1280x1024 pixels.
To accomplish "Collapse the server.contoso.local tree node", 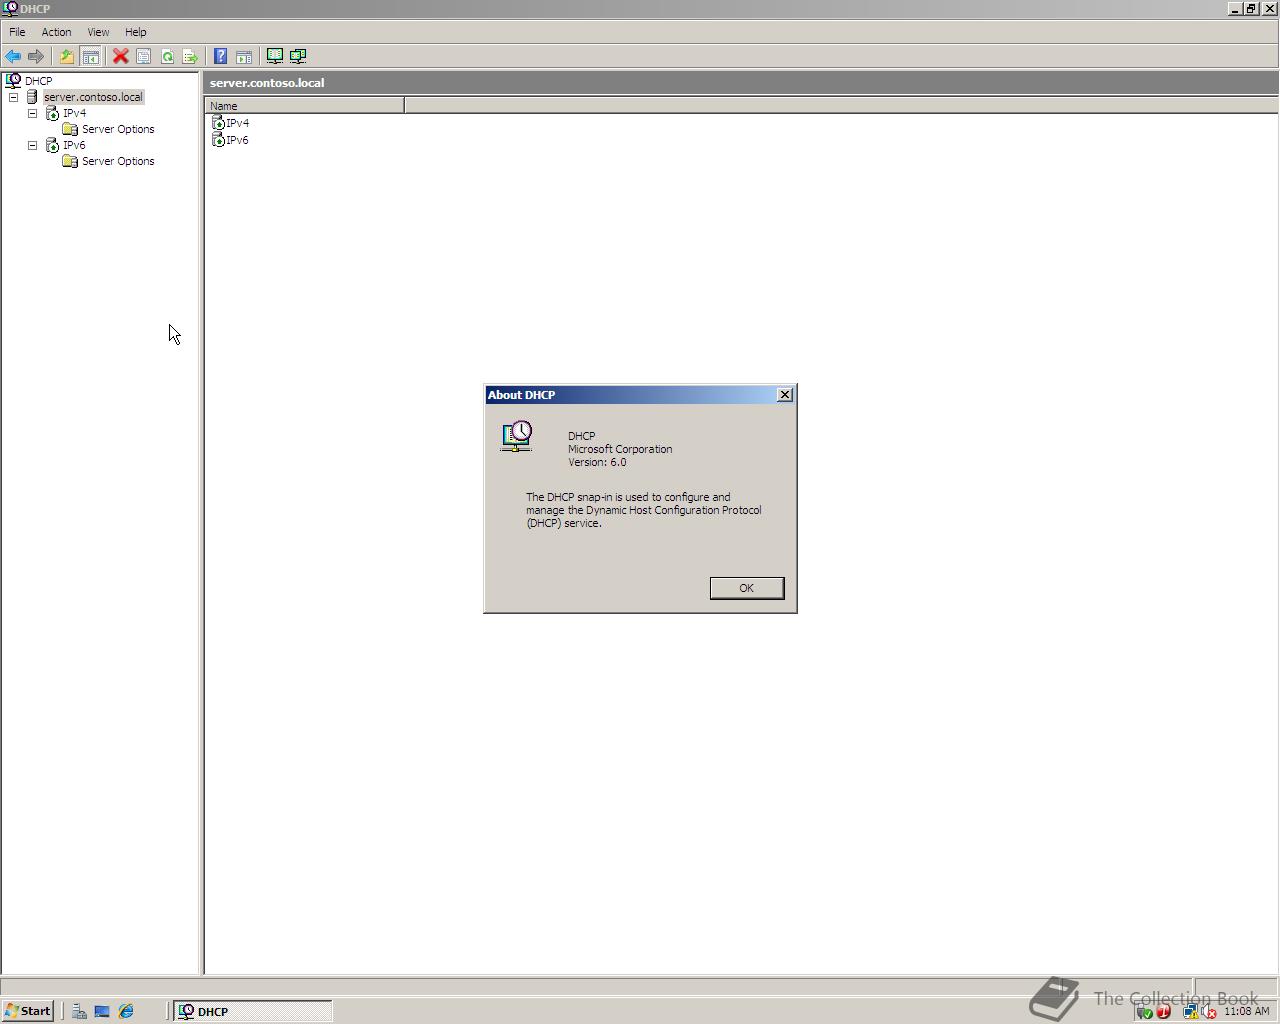I will [x=13, y=97].
